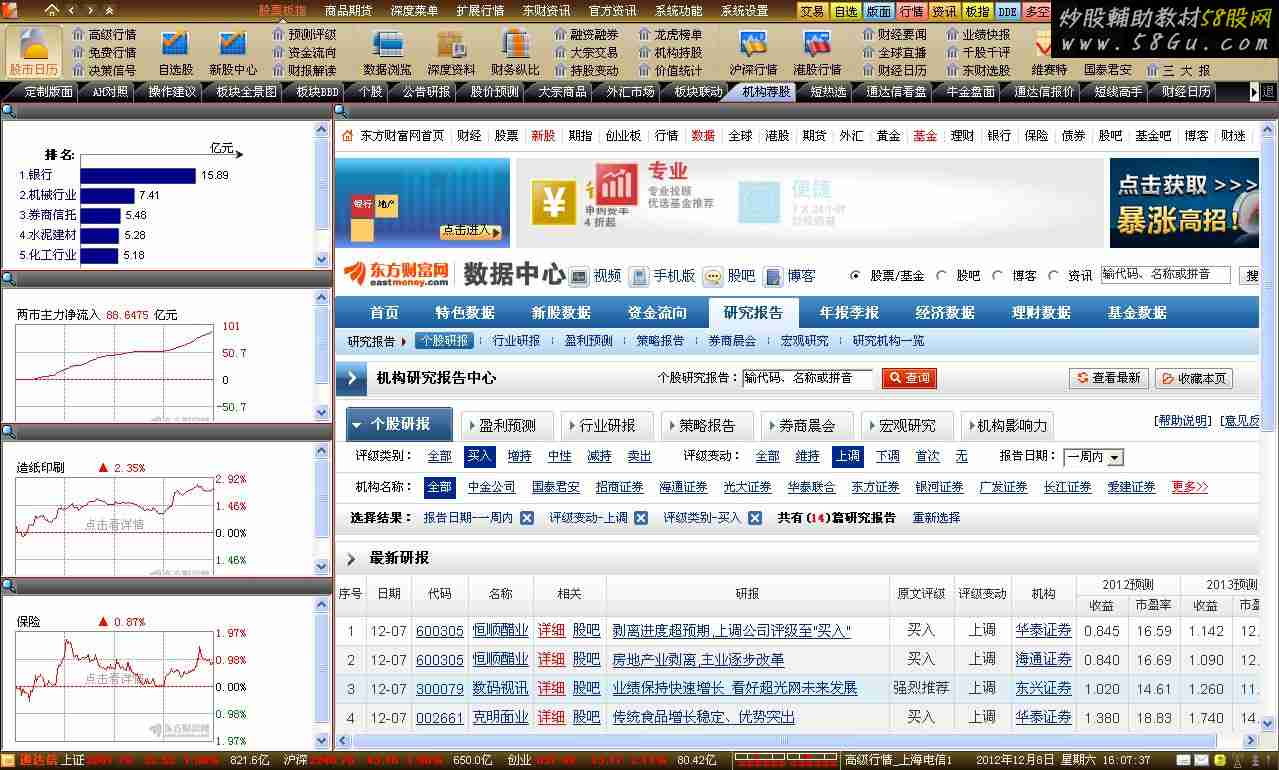Select the 股吧 search radio button

click(x=941, y=275)
